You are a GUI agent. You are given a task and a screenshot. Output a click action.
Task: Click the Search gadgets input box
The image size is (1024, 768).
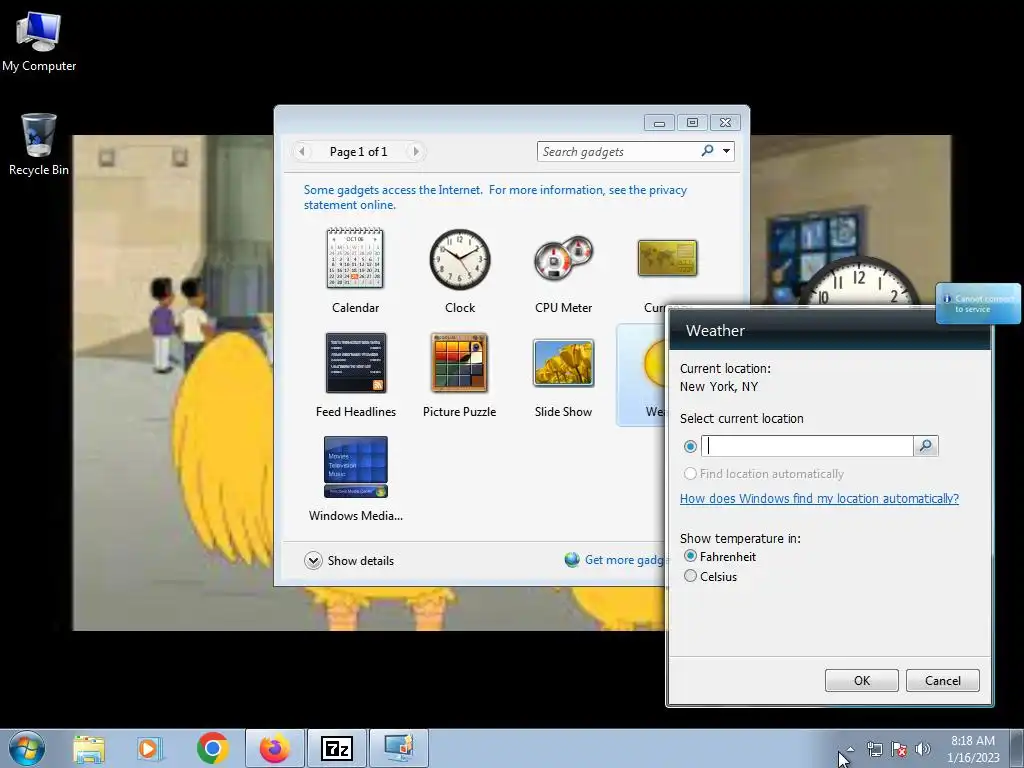tap(618, 152)
